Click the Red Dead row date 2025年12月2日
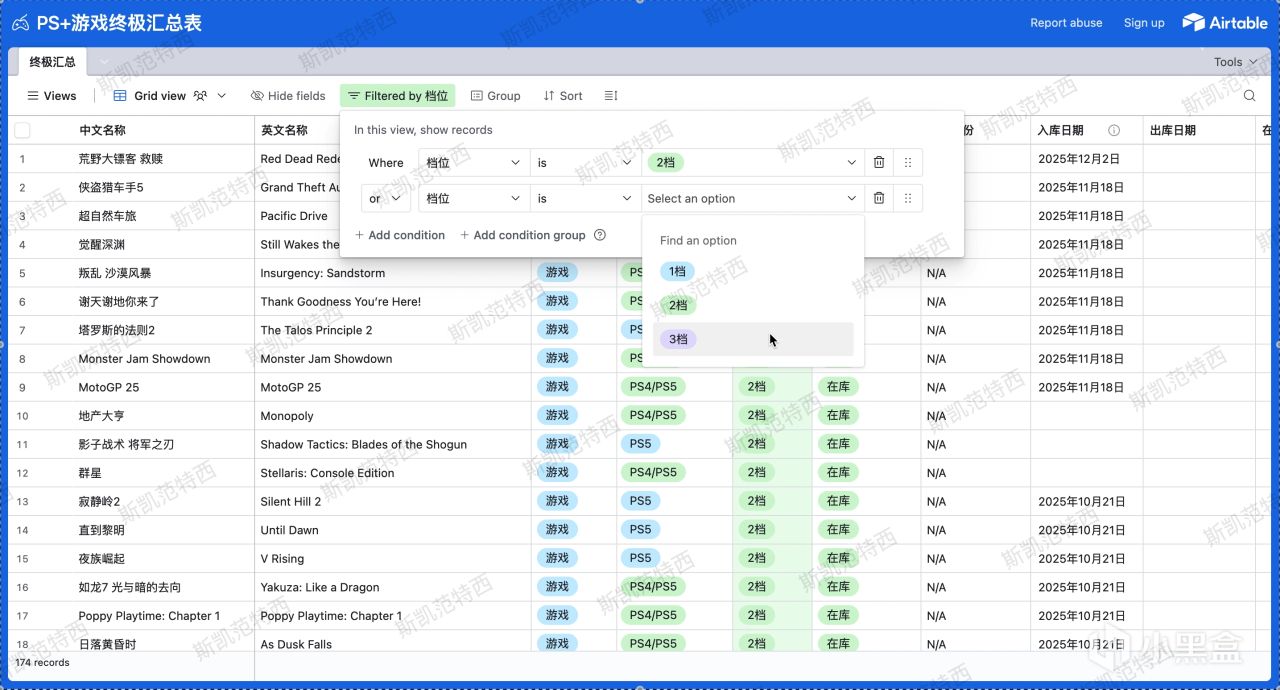1280x690 pixels. point(1078,159)
